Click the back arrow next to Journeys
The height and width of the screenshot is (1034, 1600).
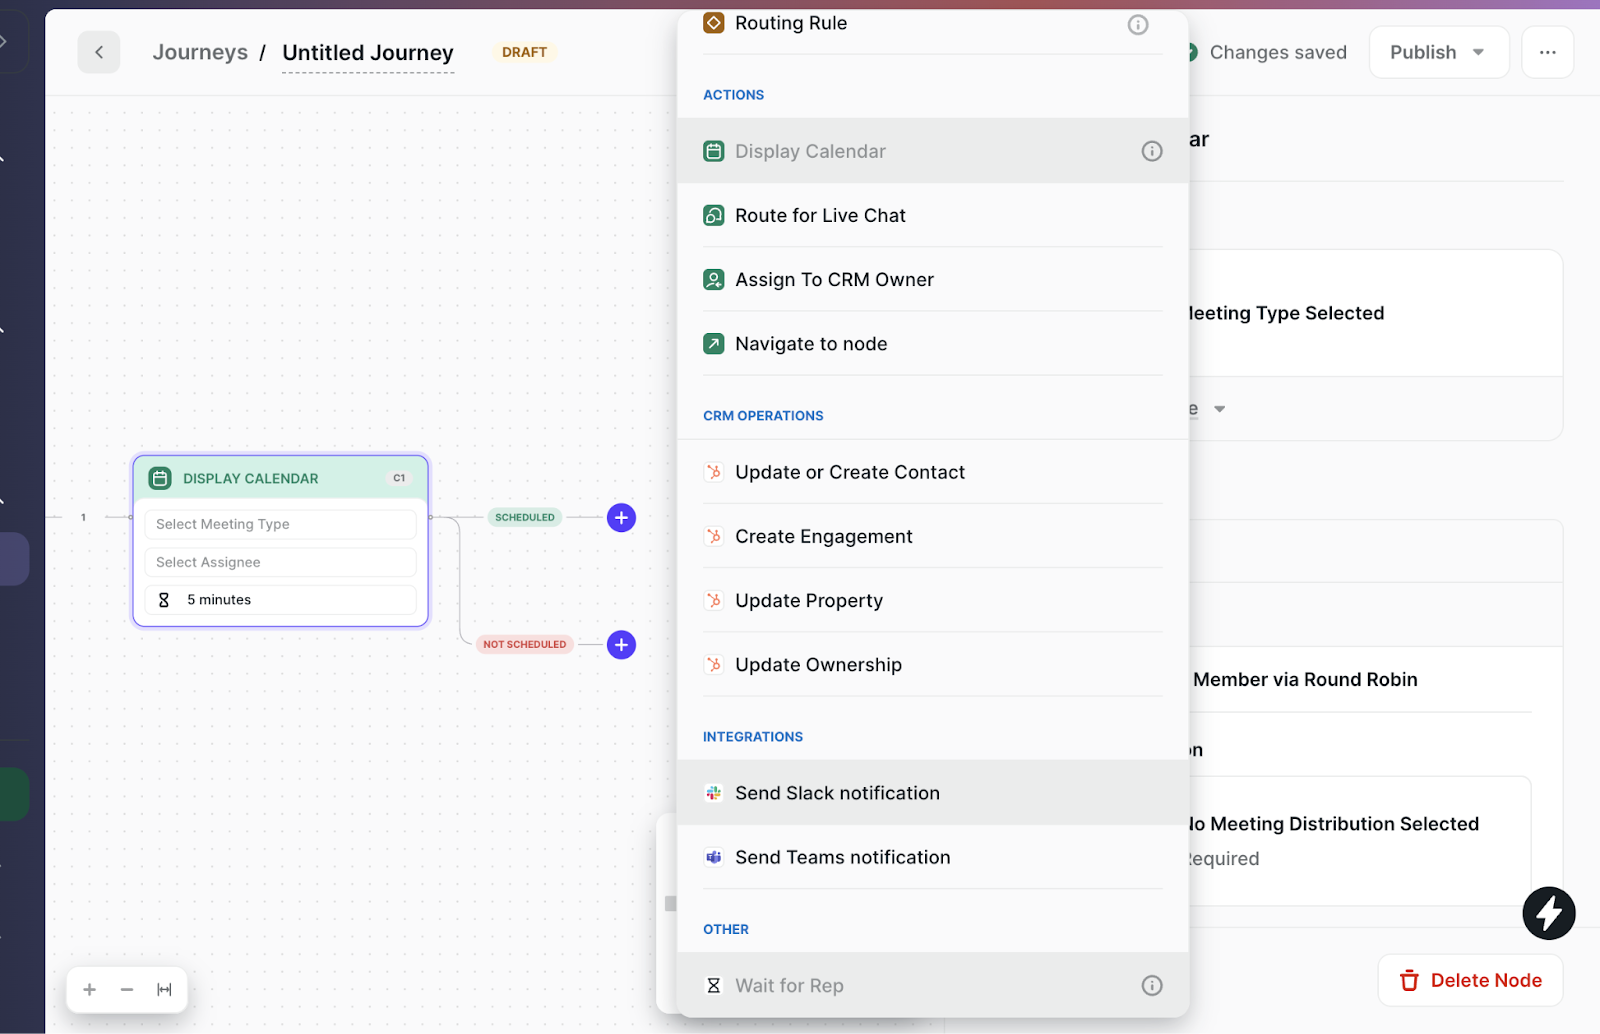coord(99,52)
